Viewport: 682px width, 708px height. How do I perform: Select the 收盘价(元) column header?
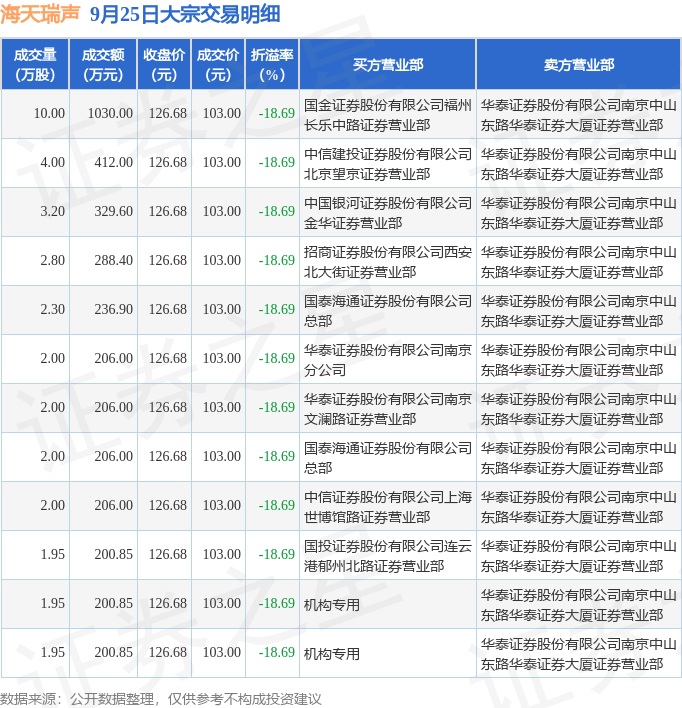[x=163, y=64]
